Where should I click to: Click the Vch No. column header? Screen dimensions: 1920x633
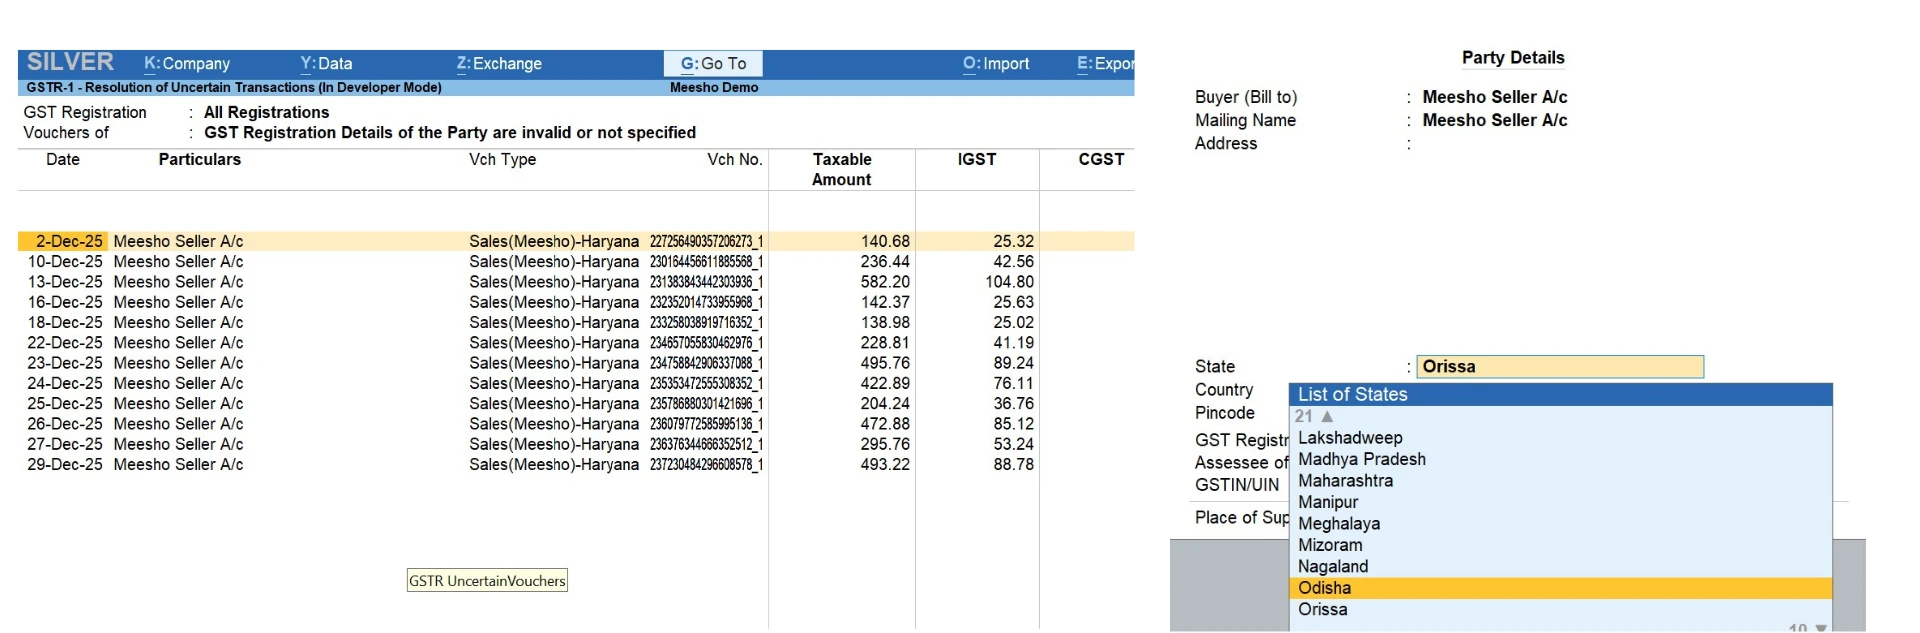point(734,159)
